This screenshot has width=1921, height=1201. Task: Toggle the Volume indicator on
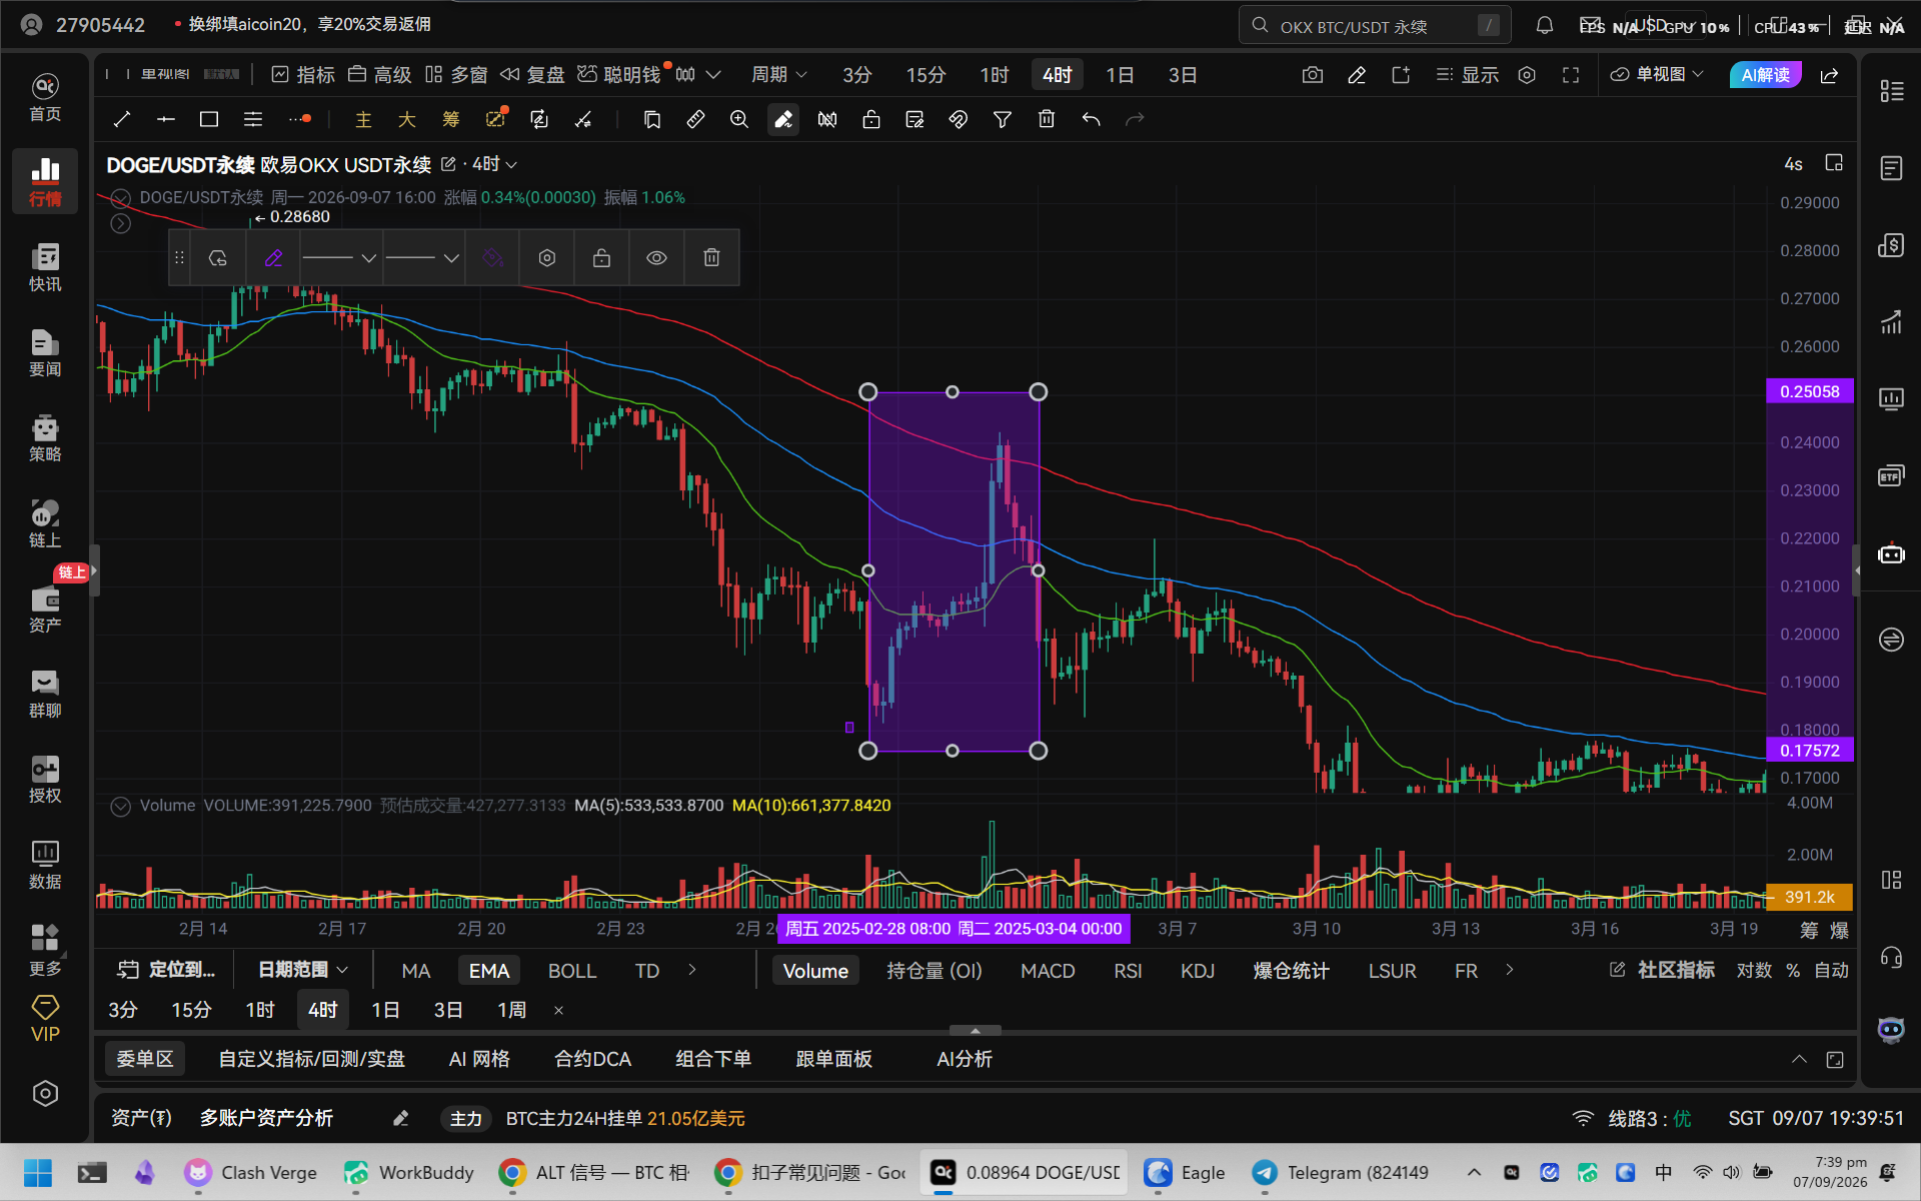(x=815, y=970)
